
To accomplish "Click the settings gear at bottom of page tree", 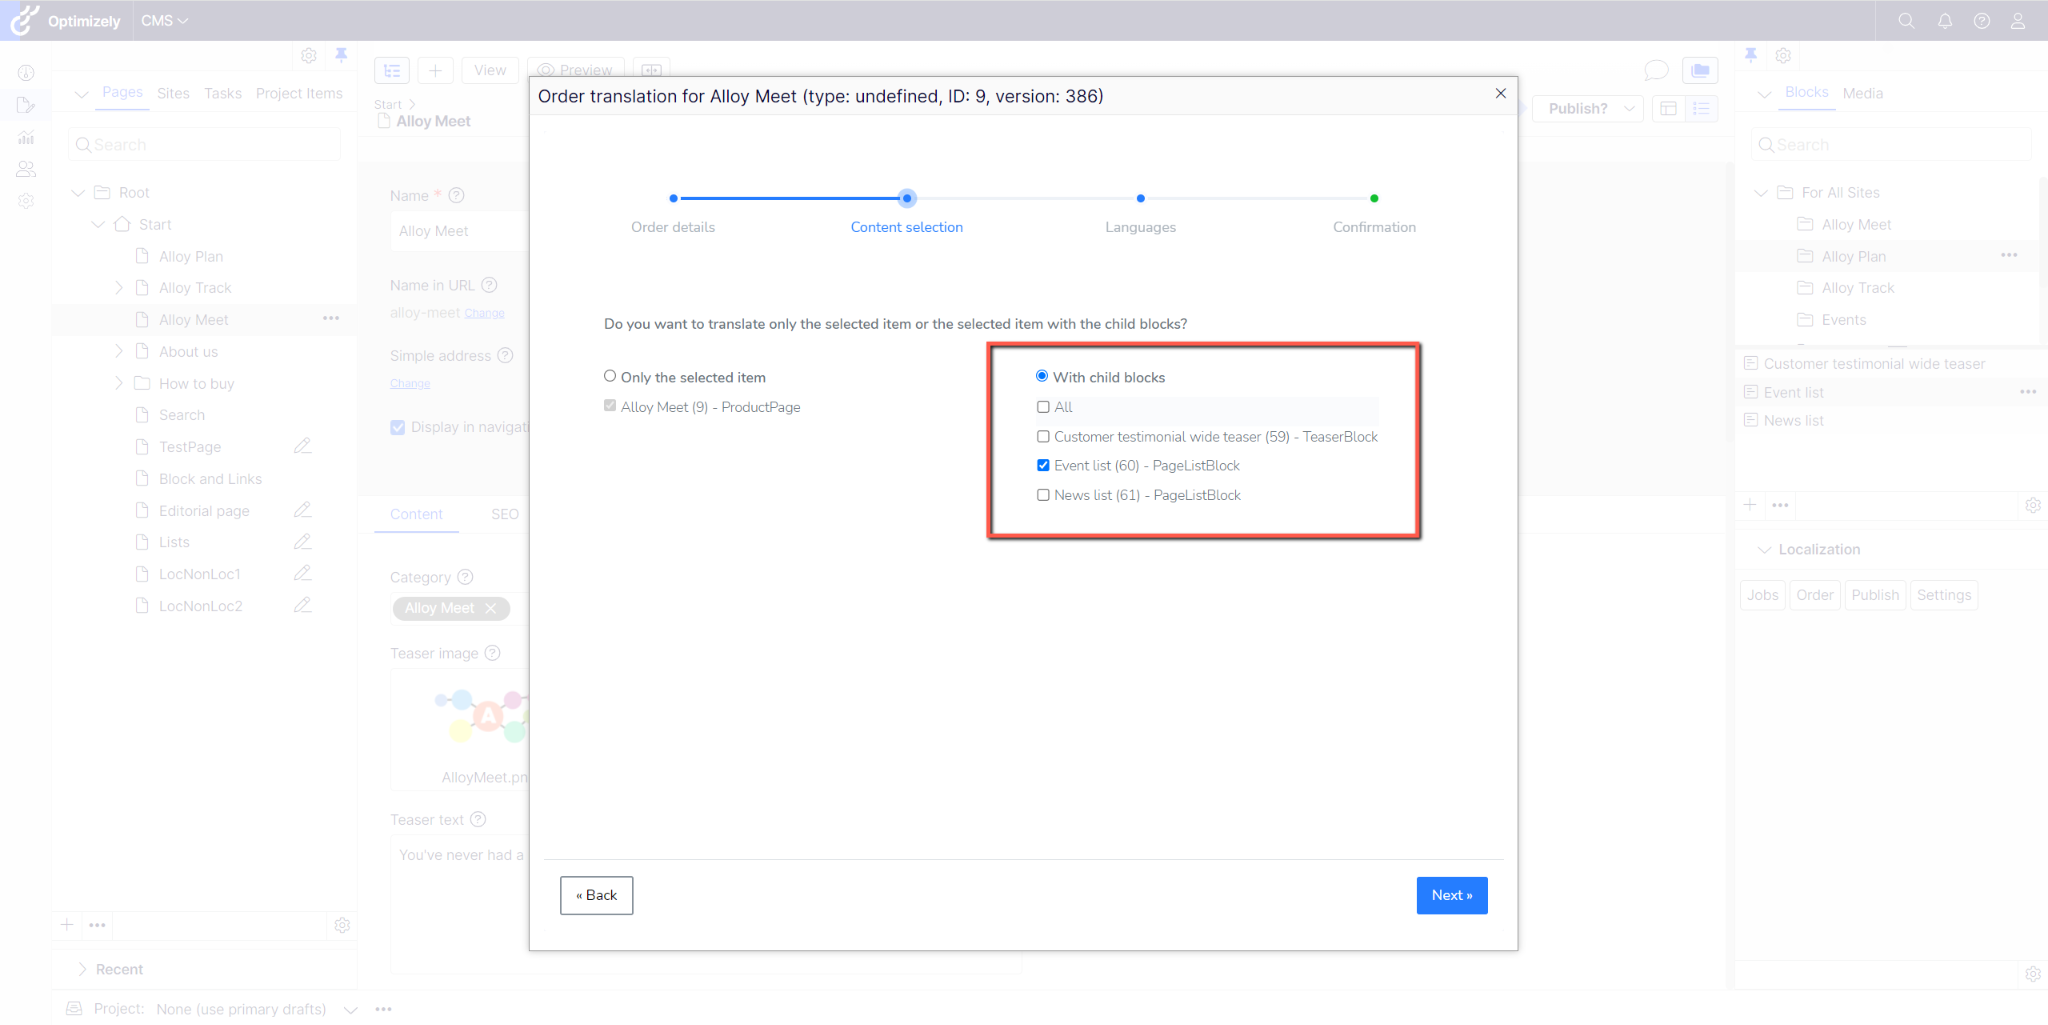I will coord(342,925).
